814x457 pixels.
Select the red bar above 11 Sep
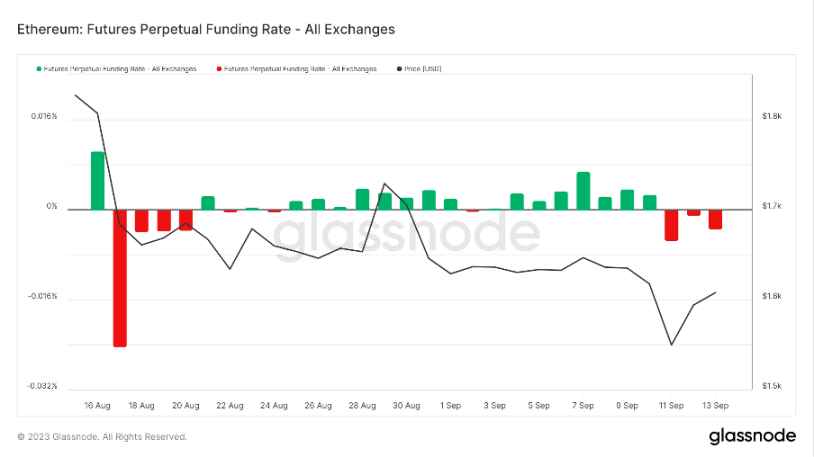tap(671, 225)
